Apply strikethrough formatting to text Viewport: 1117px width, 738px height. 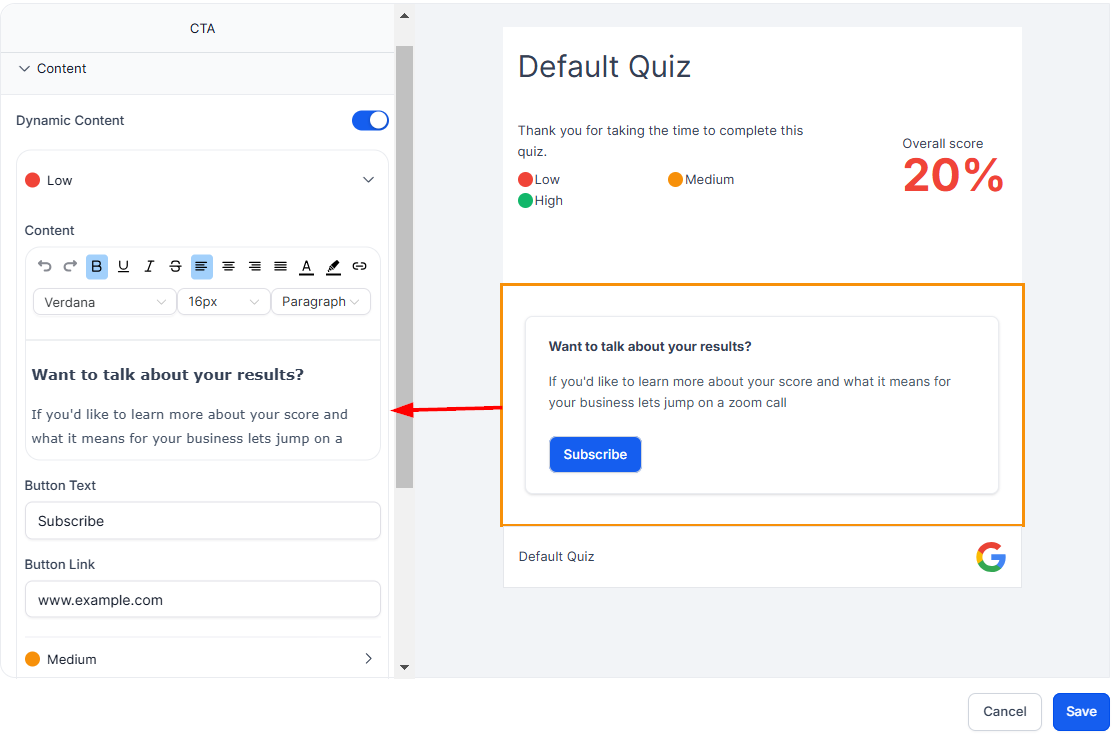176,266
